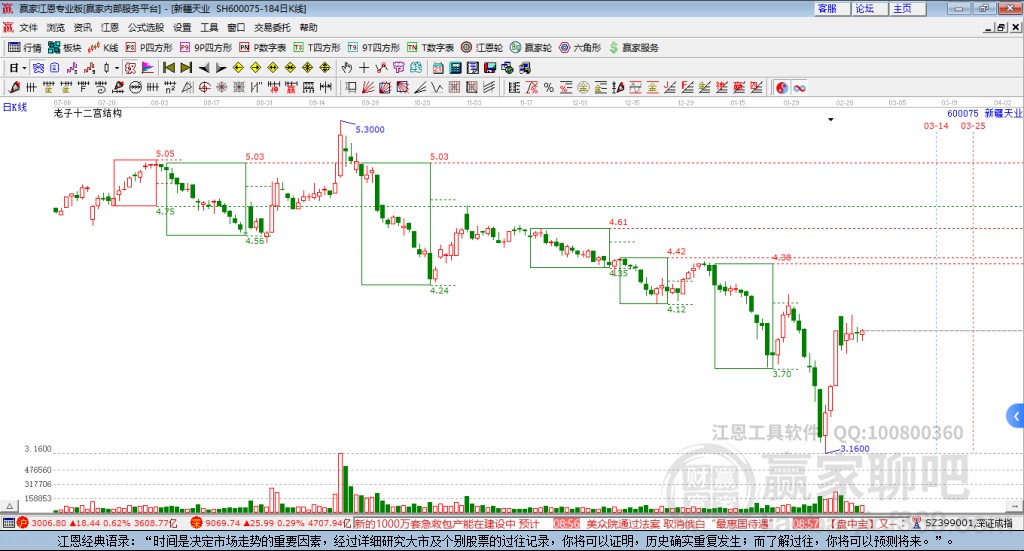Viewport: 1024px width, 551px height.
Task: Open the 文件 menu
Action: [28, 27]
